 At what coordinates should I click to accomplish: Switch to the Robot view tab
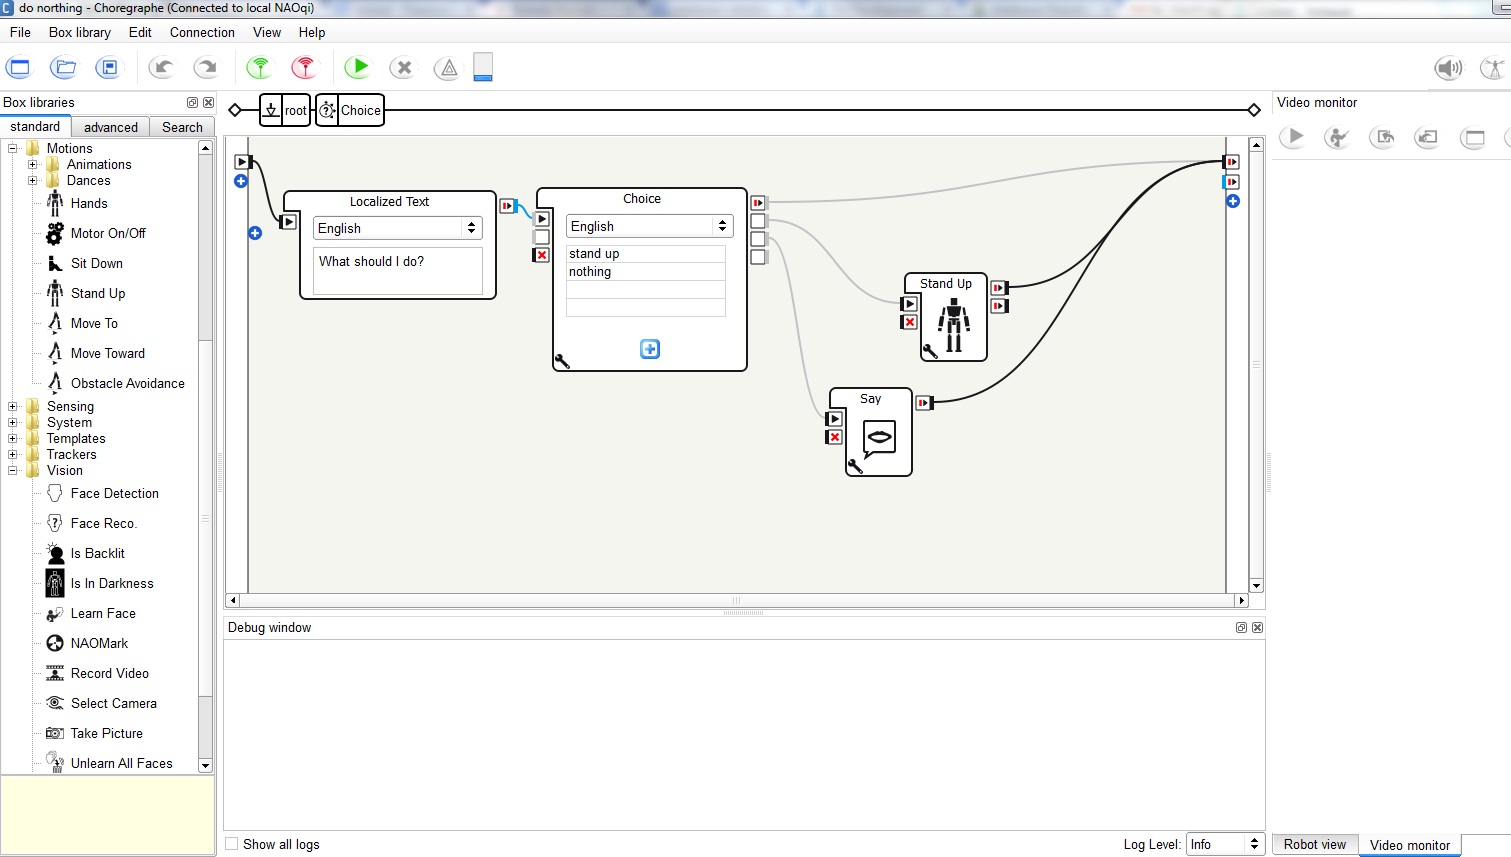point(1315,844)
